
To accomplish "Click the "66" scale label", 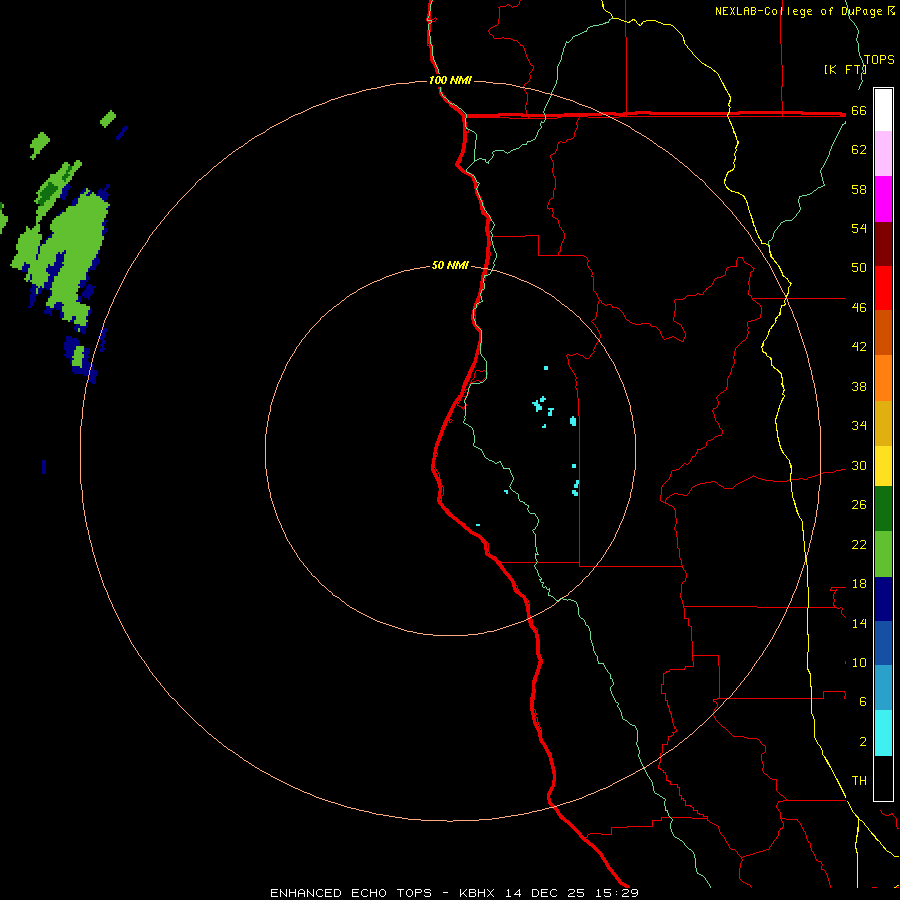I will (x=859, y=111).
